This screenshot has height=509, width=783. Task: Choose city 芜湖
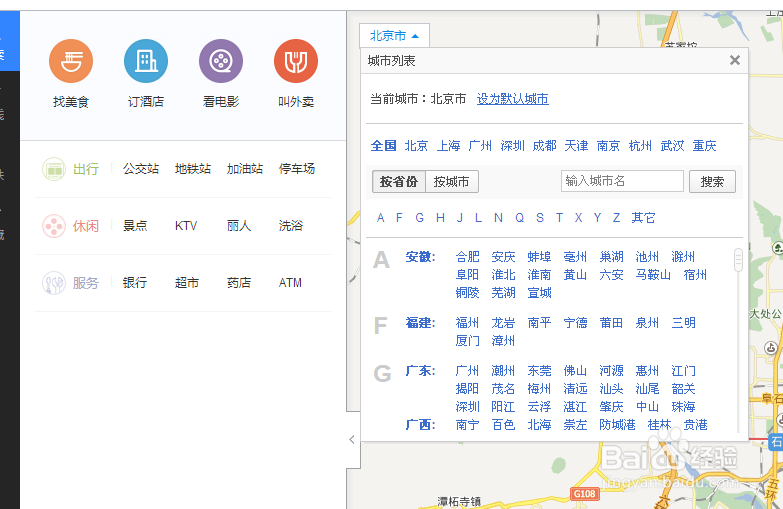click(x=503, y=293)
